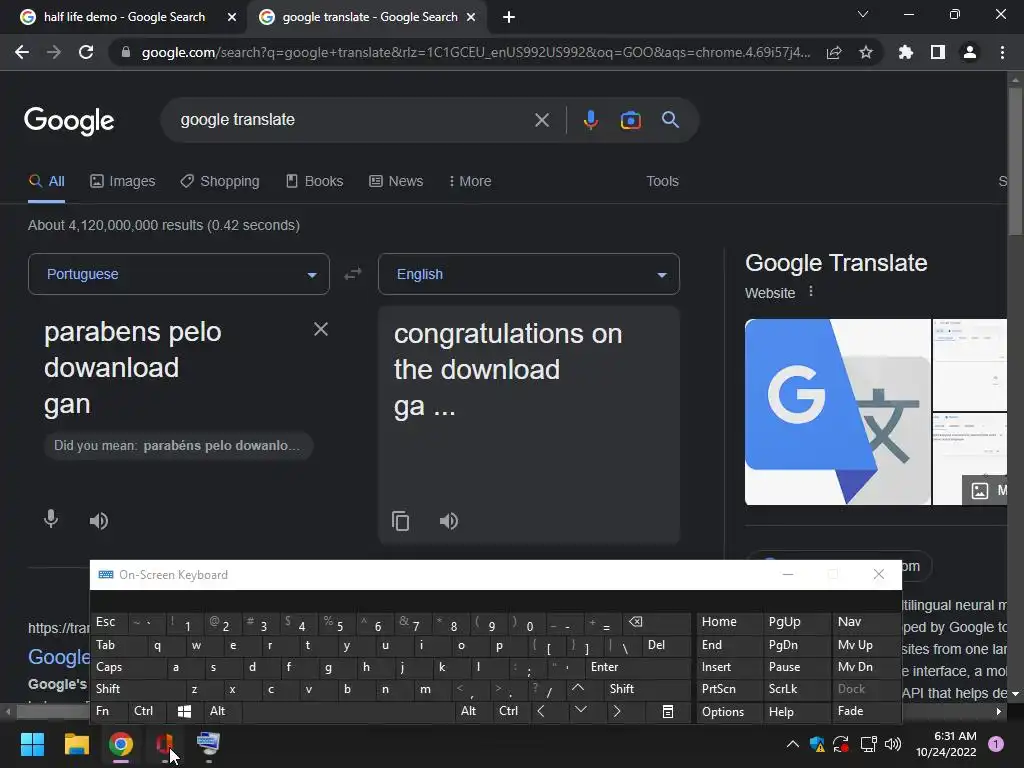Start voice search with microphone icon
Viewport: 1024px width, 768px height.
coord(590,120)
